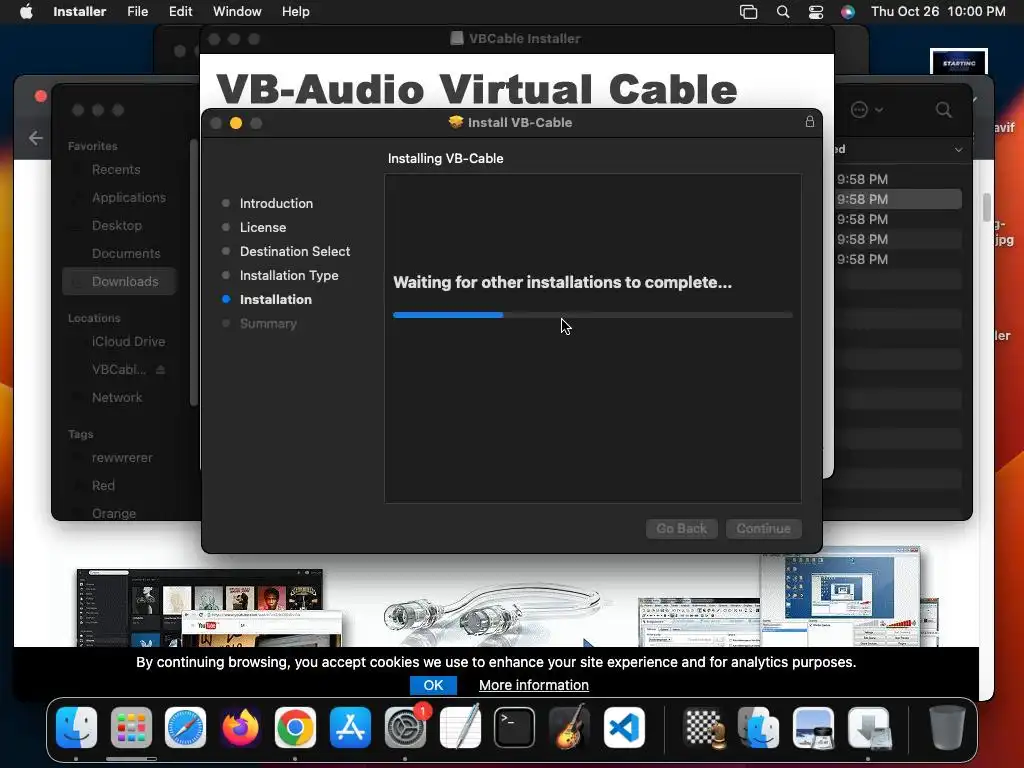1024x768 pixels.
Task: Select the Summary installer step
Action: pyautogui.click(x=268, y=323)
